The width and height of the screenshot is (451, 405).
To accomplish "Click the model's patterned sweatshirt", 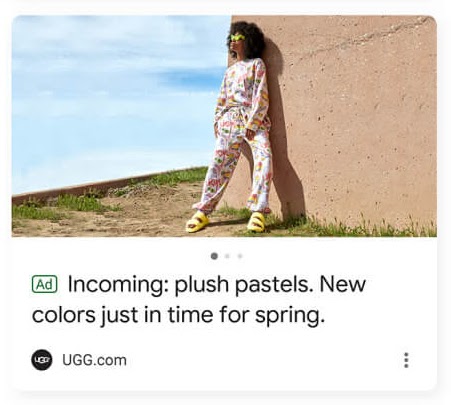I will [243, 93].
